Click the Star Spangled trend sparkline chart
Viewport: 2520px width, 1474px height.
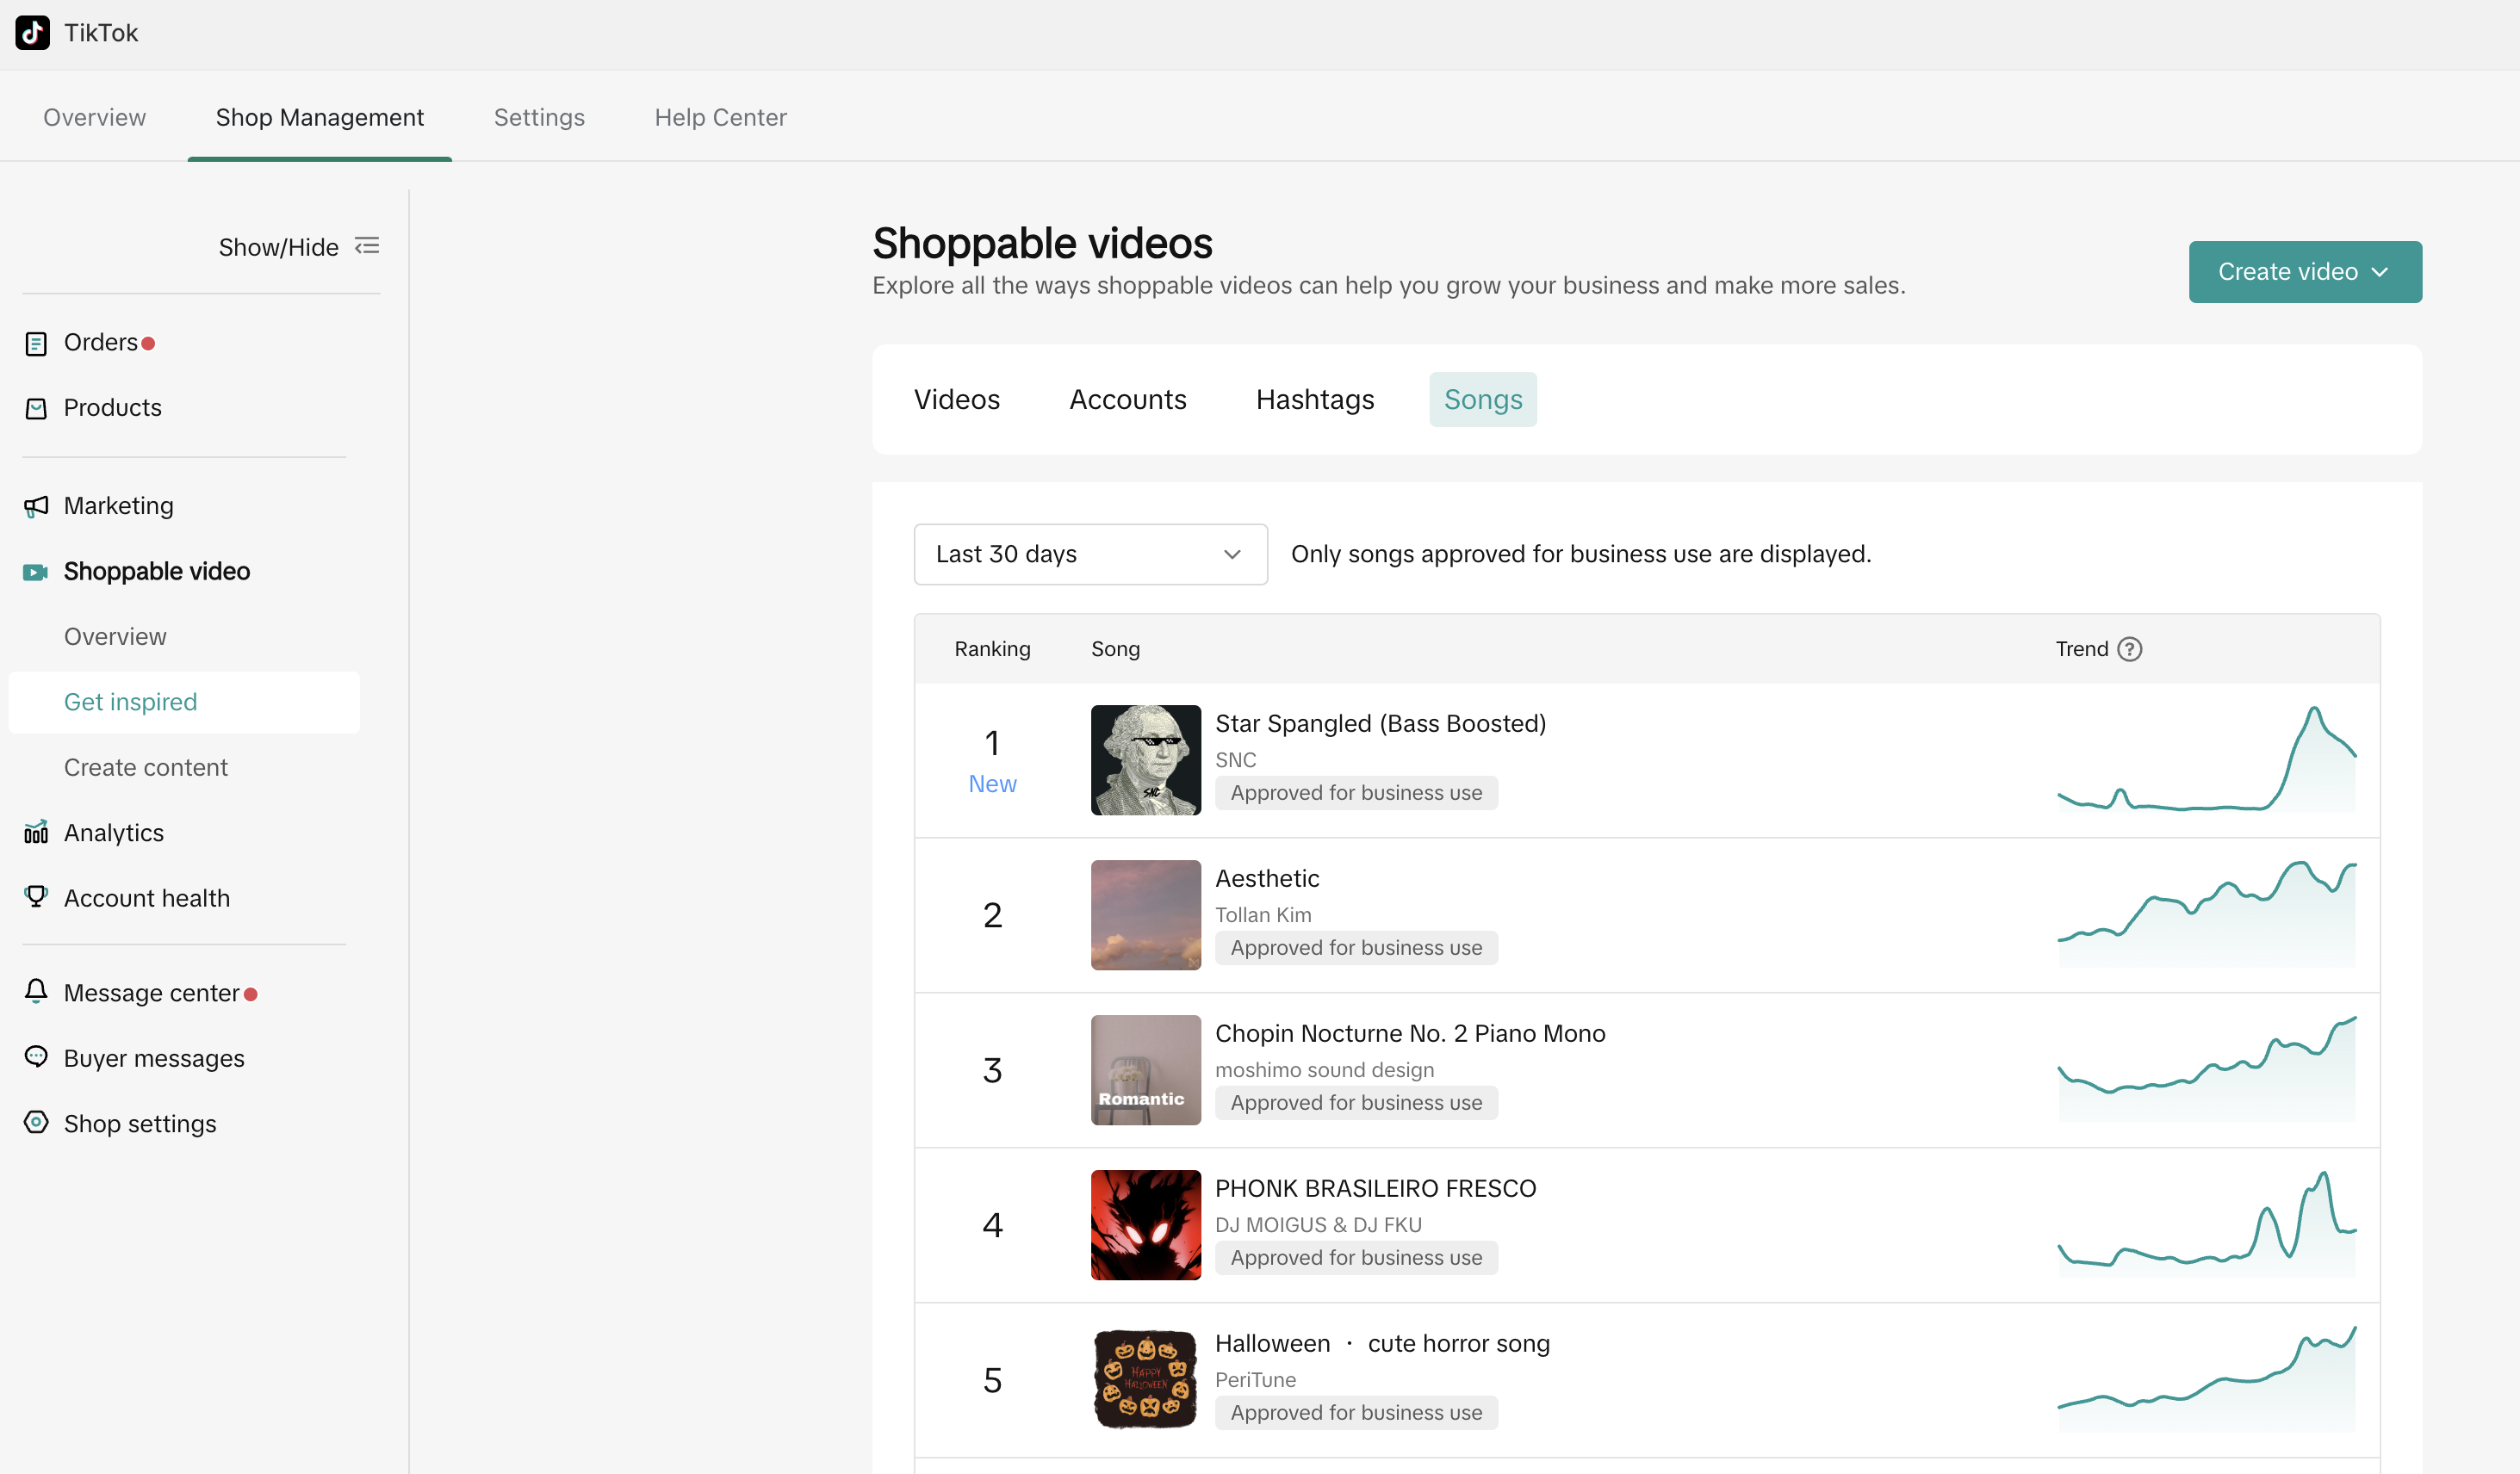coord(2206,760)
